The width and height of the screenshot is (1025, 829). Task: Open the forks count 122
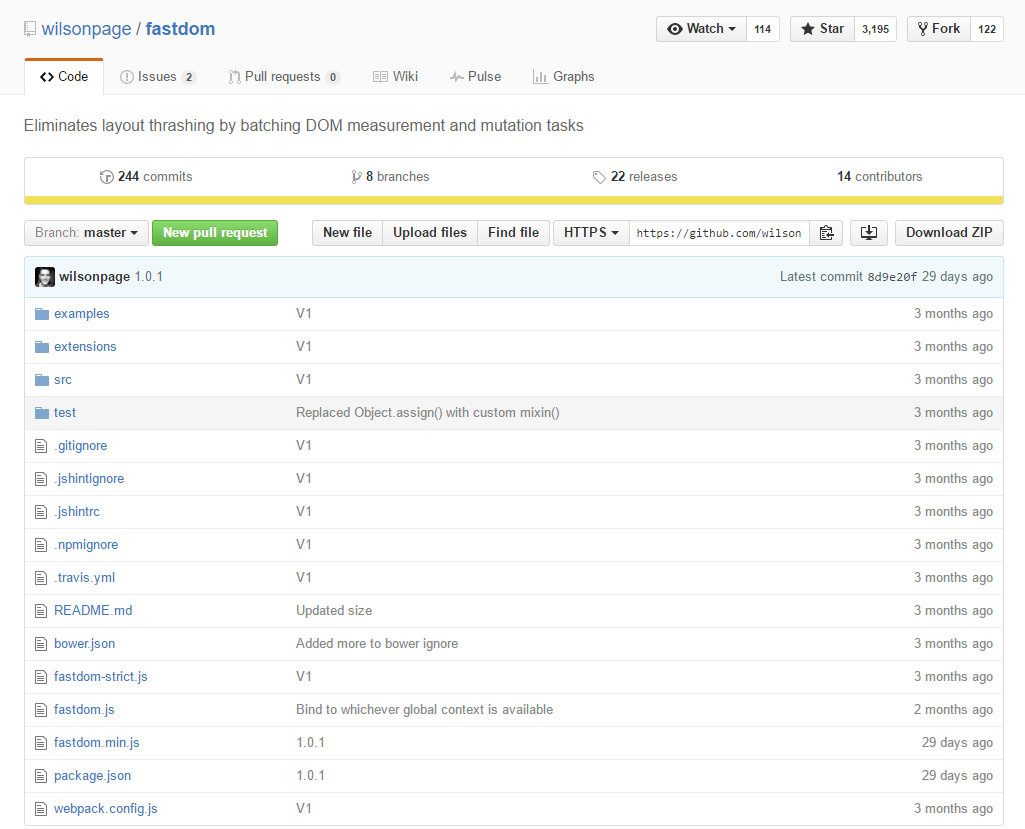[986, 29]
